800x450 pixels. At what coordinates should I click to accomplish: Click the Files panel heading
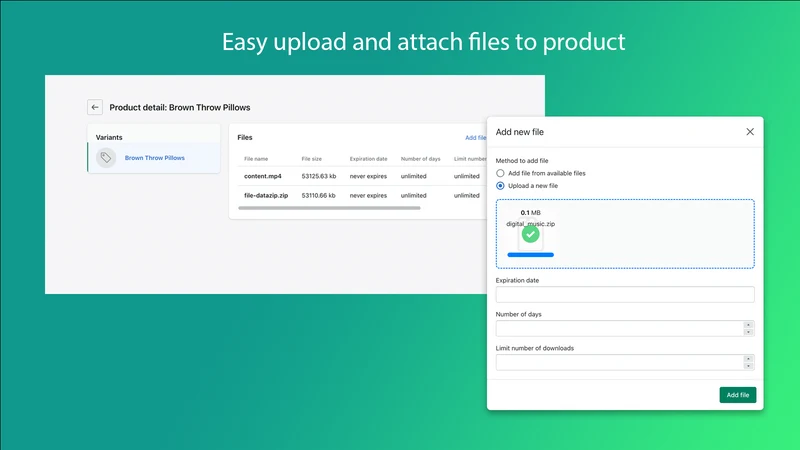pos(245,137)
